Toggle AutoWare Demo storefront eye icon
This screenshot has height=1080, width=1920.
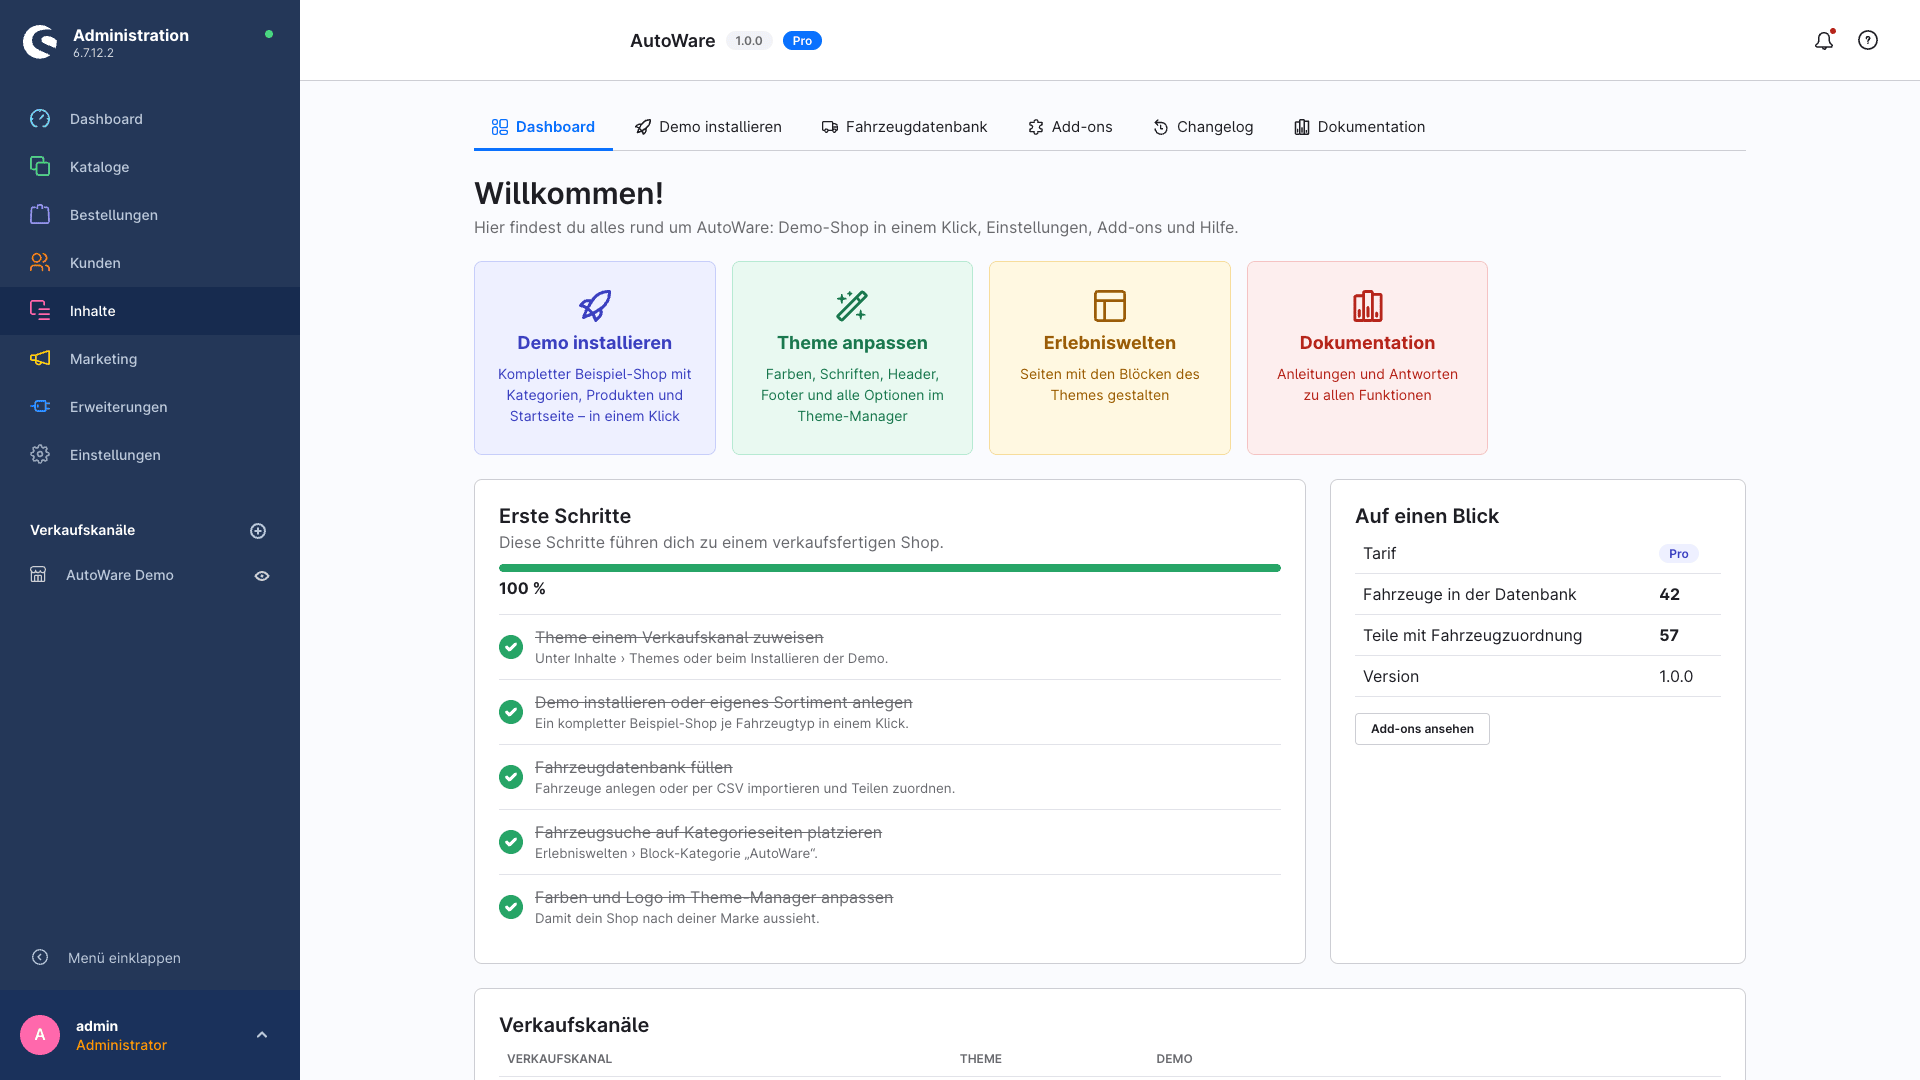(262, 576)
